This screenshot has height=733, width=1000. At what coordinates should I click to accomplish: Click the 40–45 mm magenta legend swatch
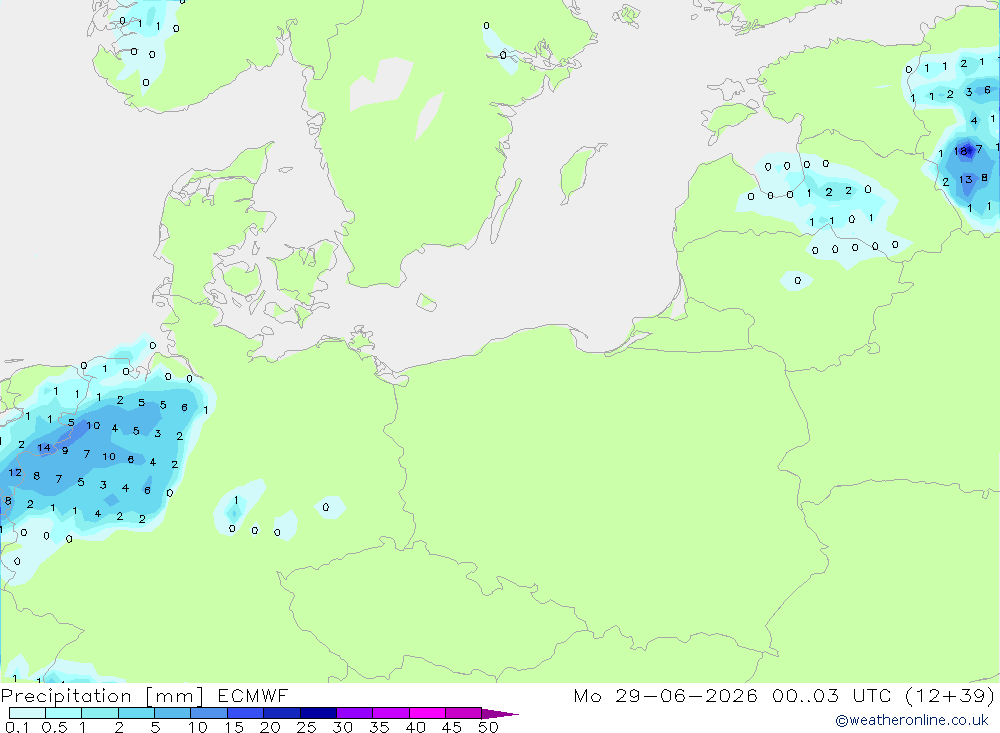[427, 713]
